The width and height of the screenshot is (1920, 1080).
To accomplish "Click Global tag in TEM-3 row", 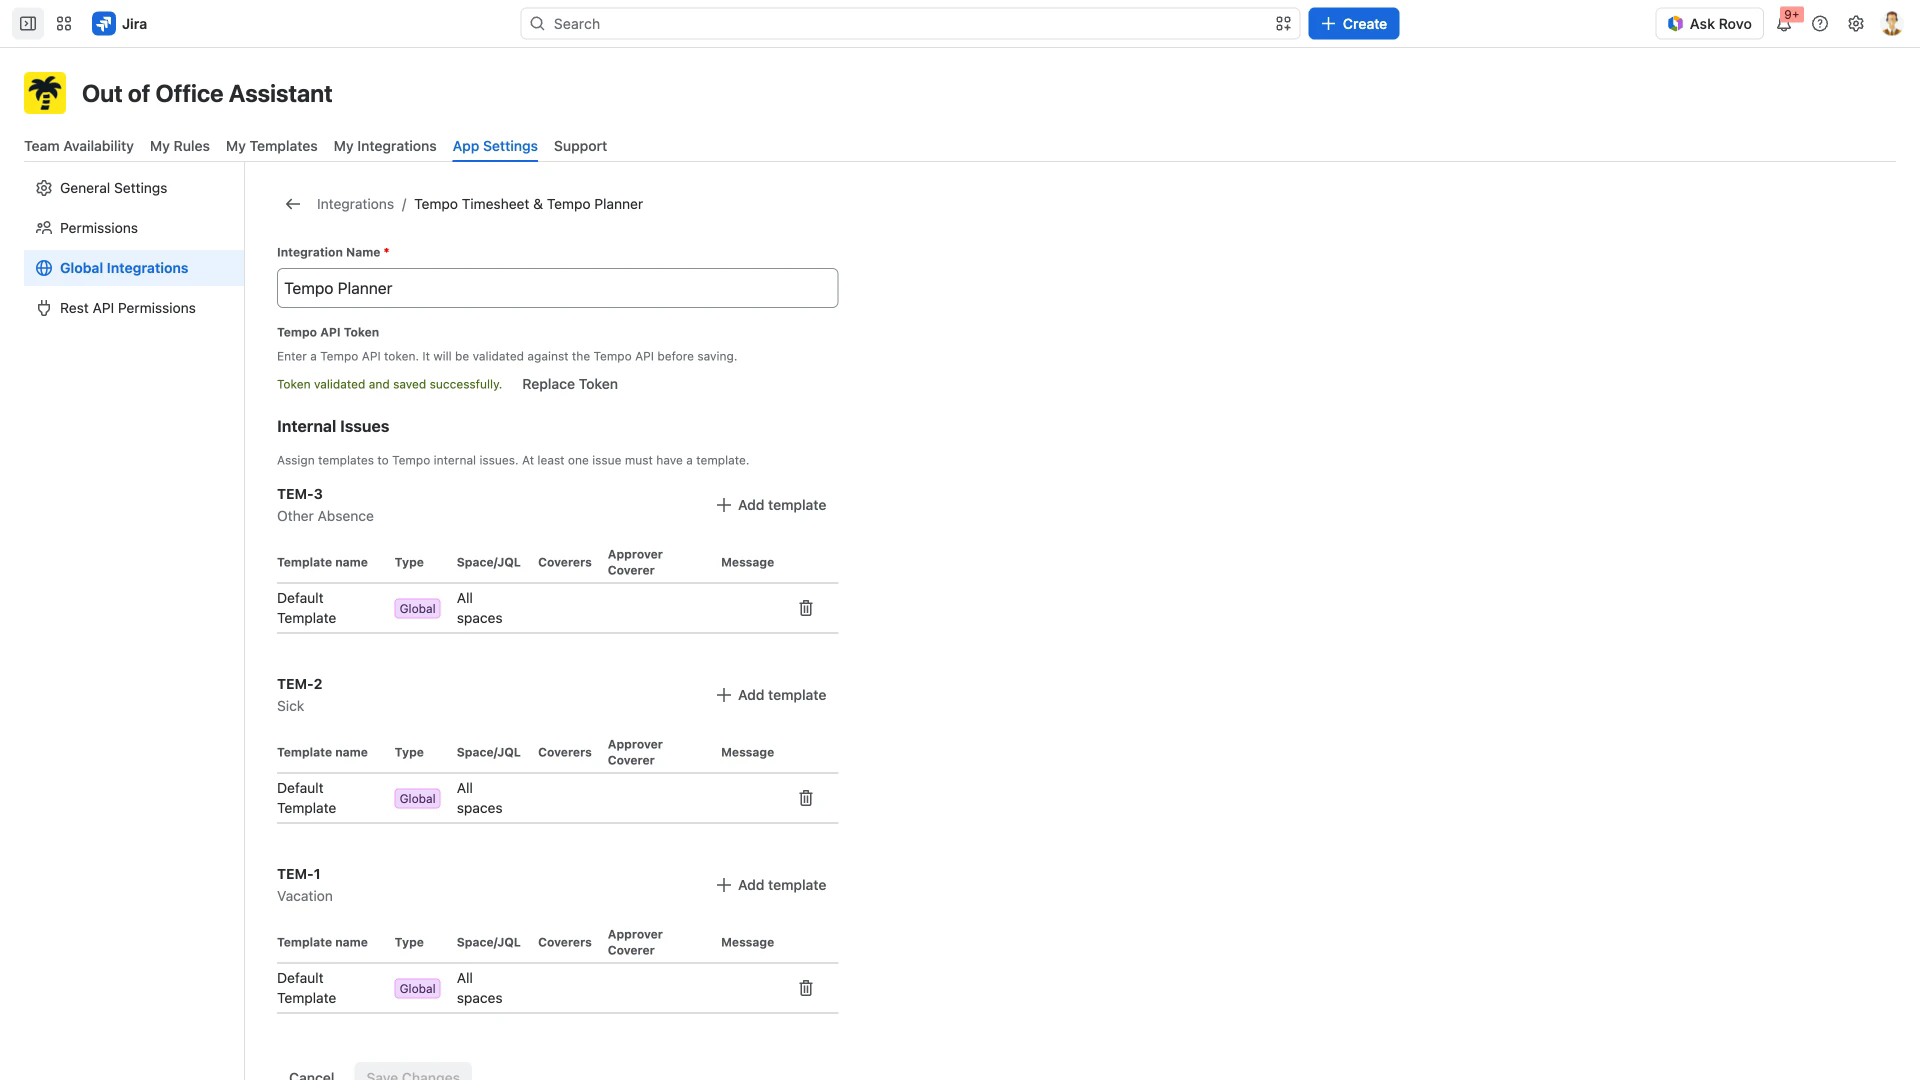I will point(417,609).
